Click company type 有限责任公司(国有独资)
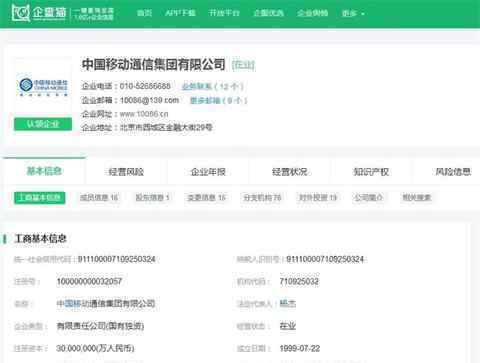This screenshot has height=363, width=480. click(100, 326)
